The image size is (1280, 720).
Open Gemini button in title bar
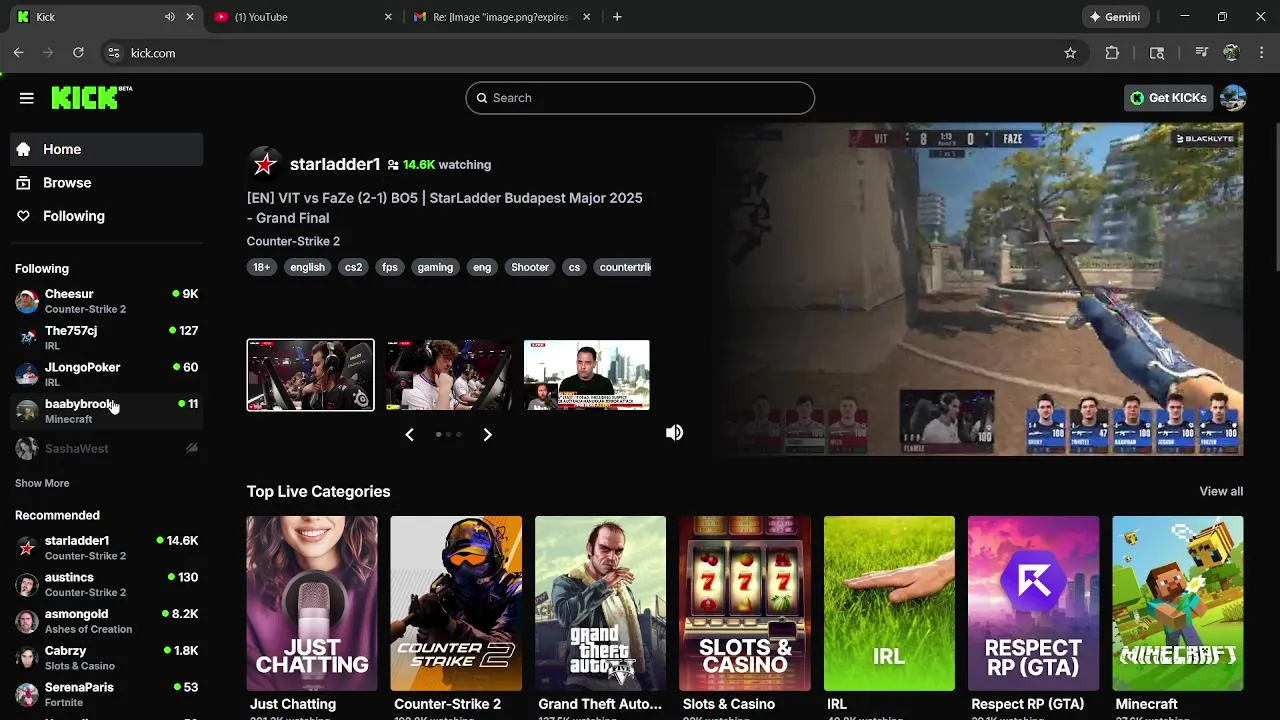coord(1114,17)
